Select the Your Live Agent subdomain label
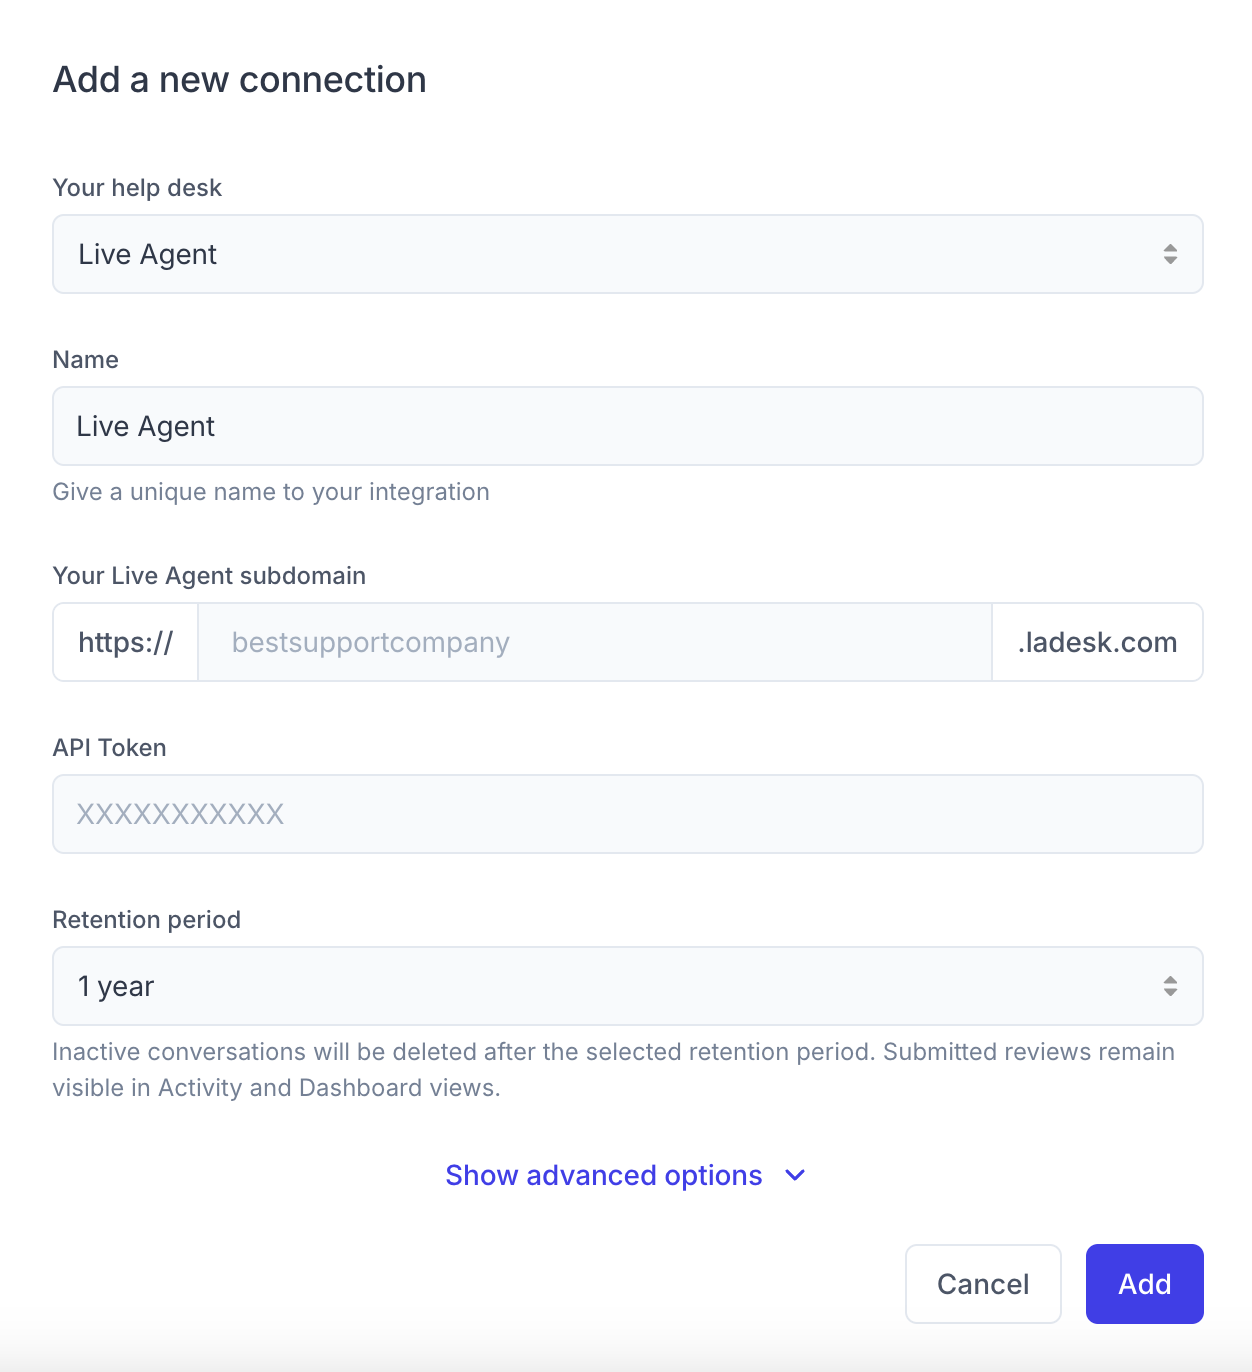 (209, 575)
